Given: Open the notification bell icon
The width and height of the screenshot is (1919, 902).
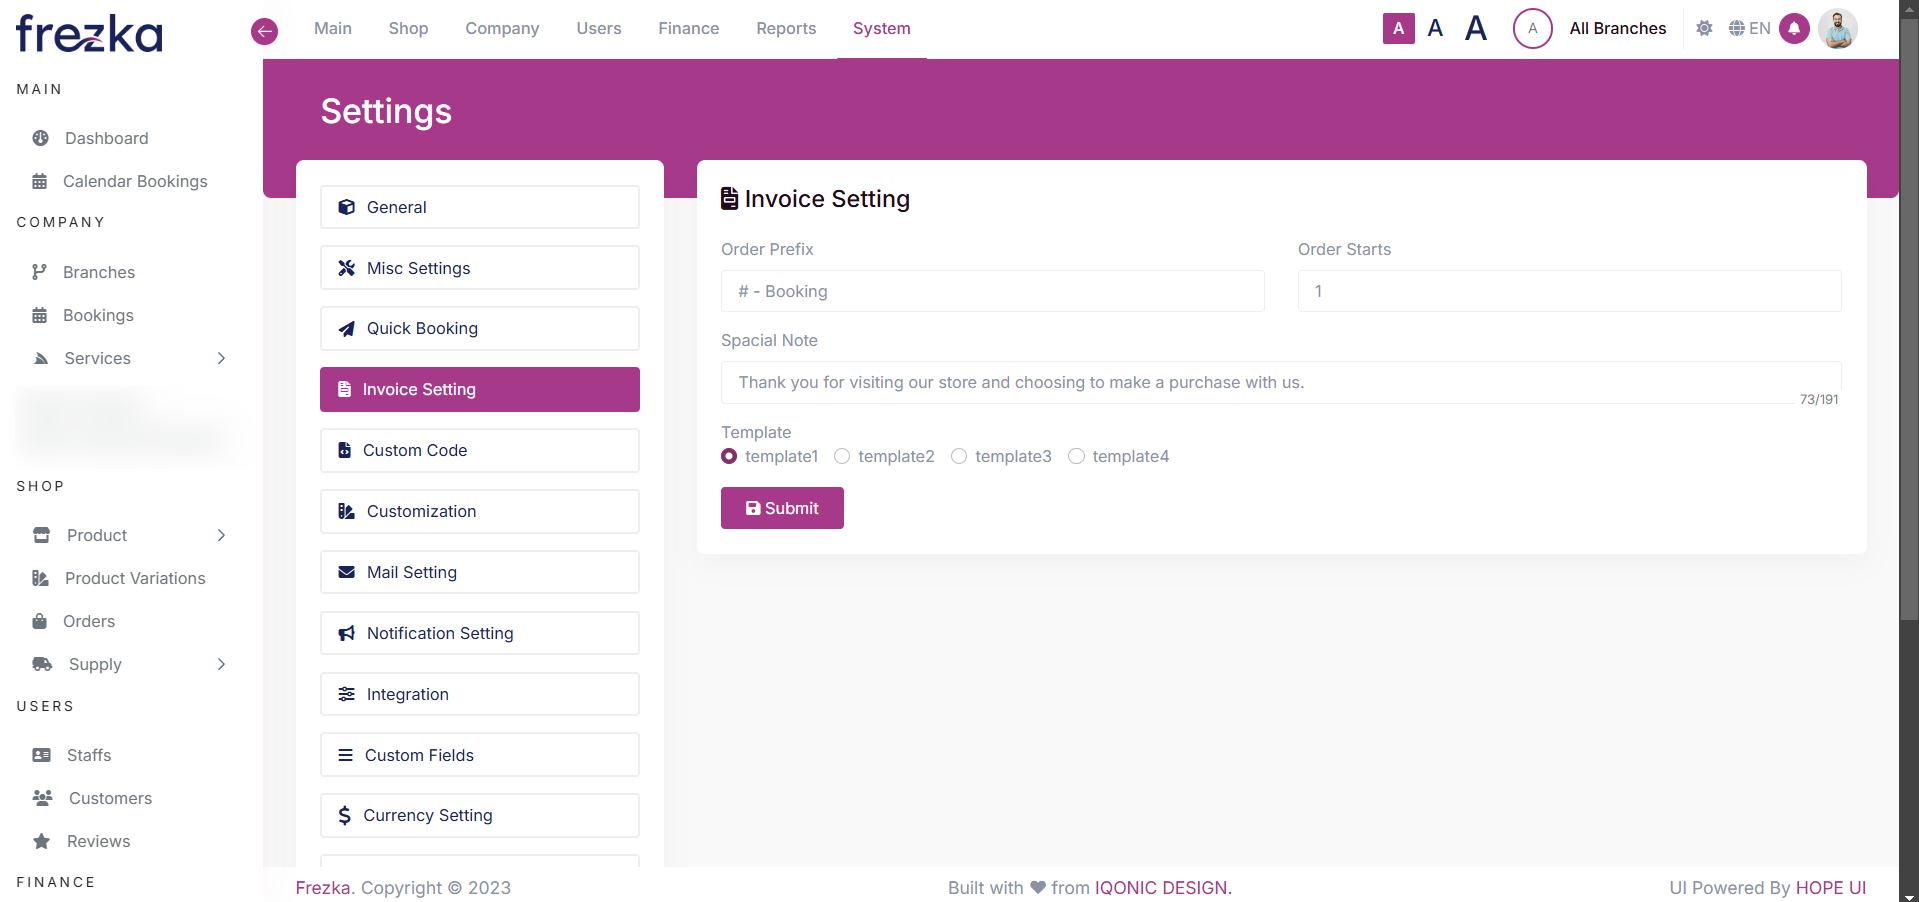Looking at the screenshot, I should pos(1794,29).
